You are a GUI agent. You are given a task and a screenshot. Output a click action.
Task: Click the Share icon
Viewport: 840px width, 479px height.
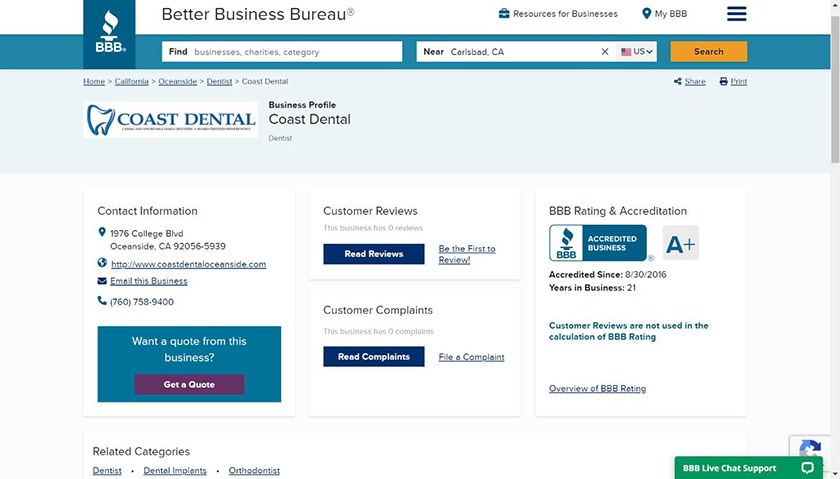(x=678, y=81)
